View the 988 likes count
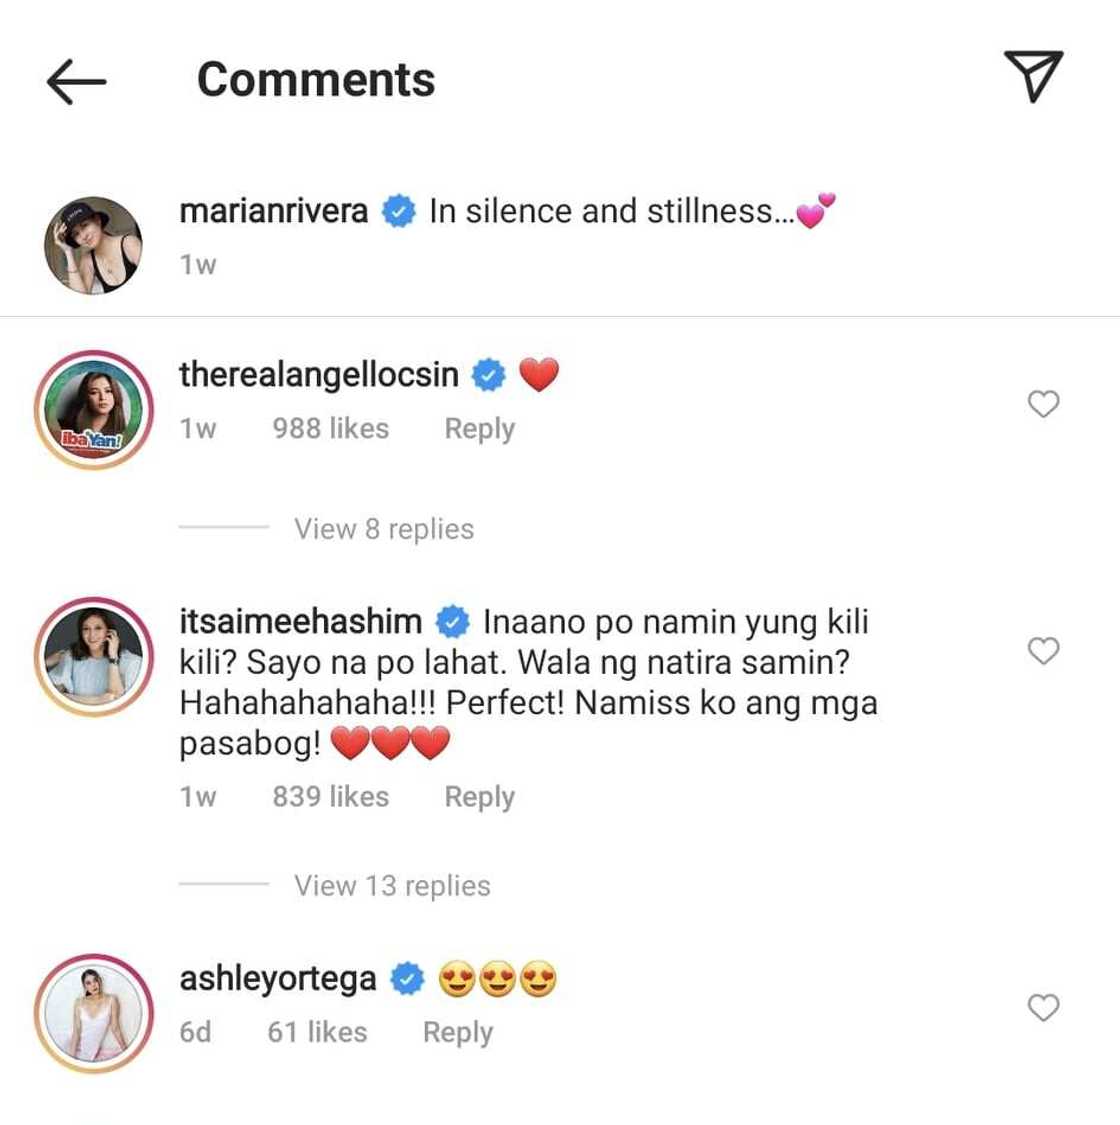The height and width of the screenshot is (1125, 1120). pyautogui.click(x=330, y=429)
